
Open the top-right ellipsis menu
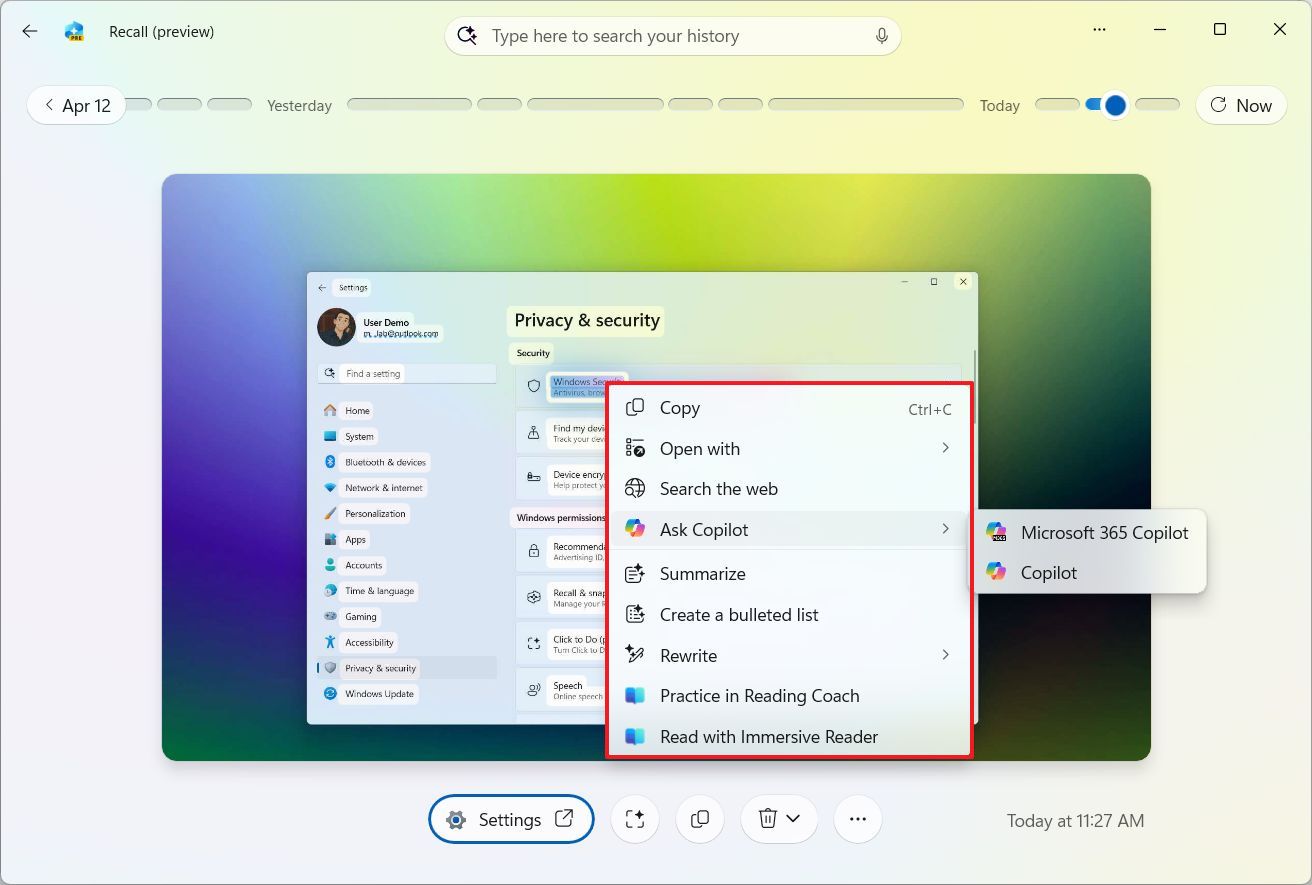point(1100,30)
